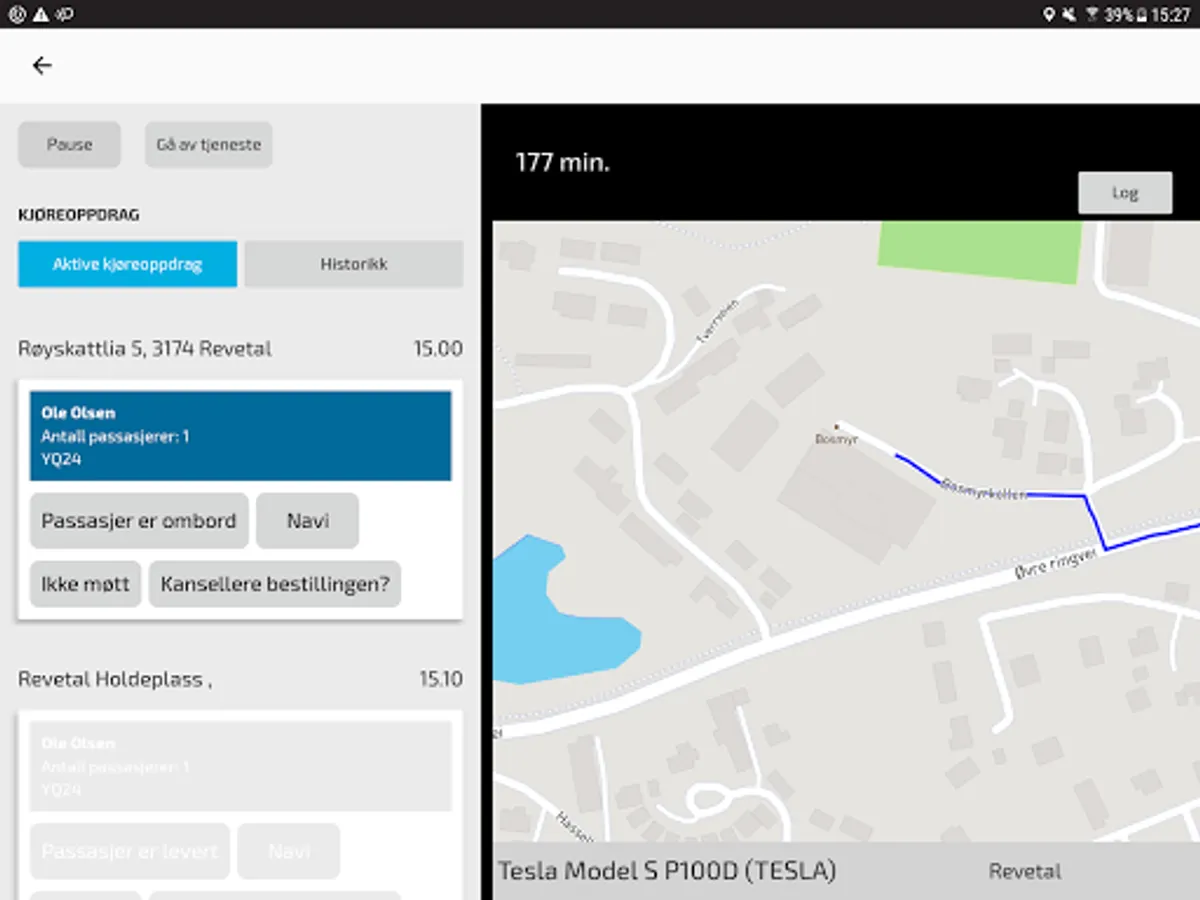Screen dimensions: 1200x900
Task: Click the Røyskattlia 5, 3174 Revetal address
Action: pyautogui.click(x=145, y=349)
